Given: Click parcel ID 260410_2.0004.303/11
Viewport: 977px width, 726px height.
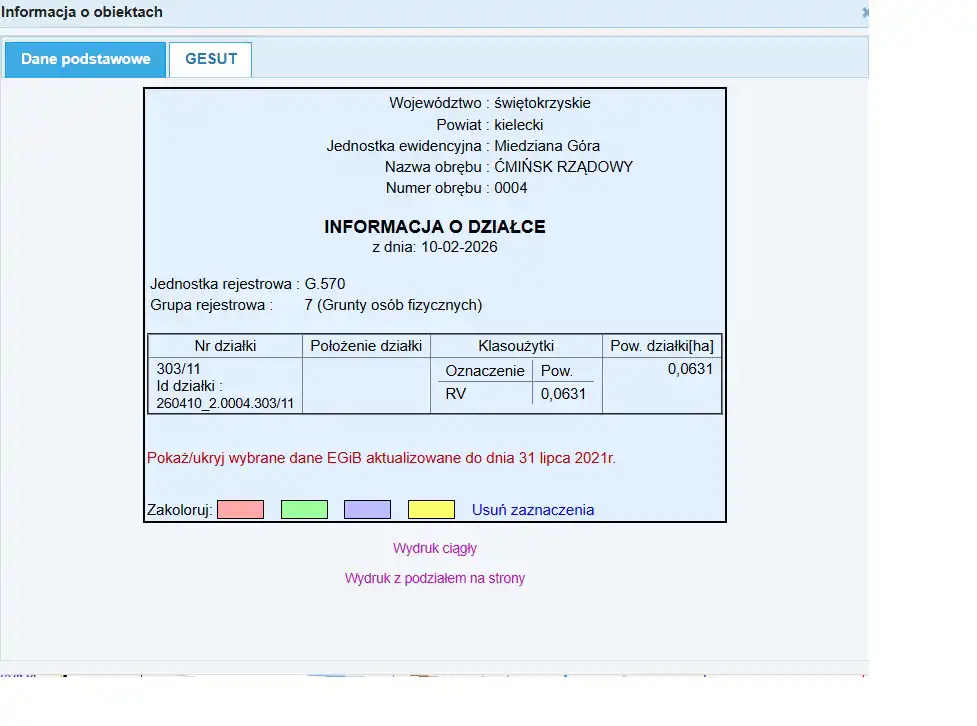Looking at the screenshot, I should coord(225,403).
